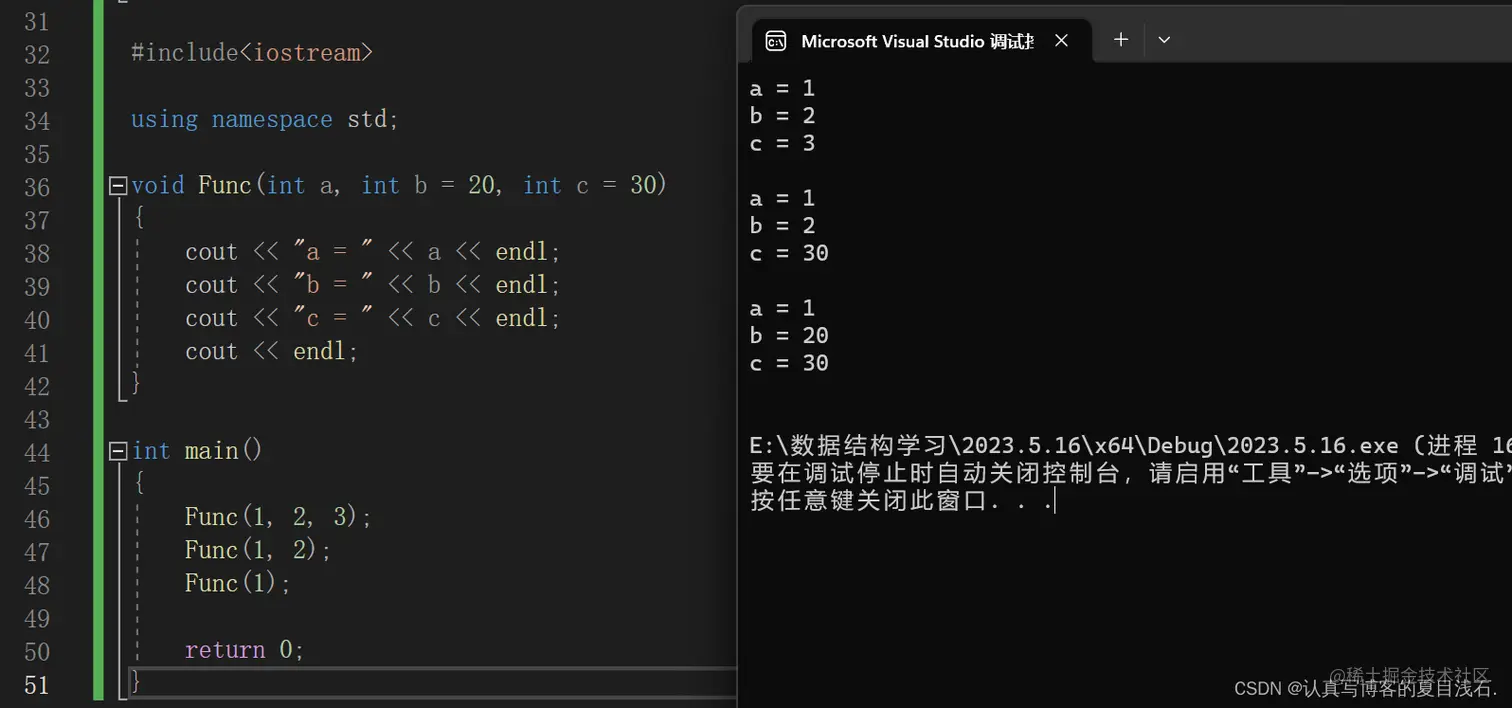Viewport: 1512px width, 708px height.
Task: Click the 'int b = 20' parameter
Action: tap(428, 186)
